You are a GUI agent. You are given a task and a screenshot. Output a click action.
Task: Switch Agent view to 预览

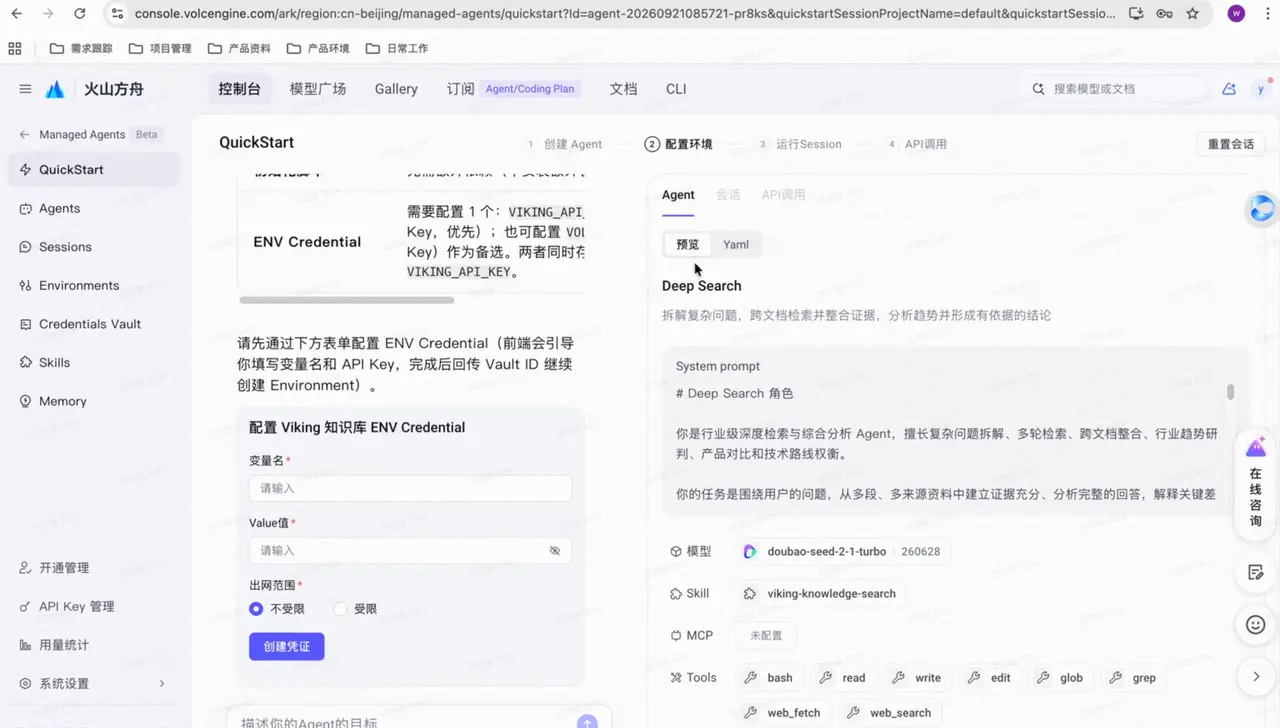[x=688, y=244]
